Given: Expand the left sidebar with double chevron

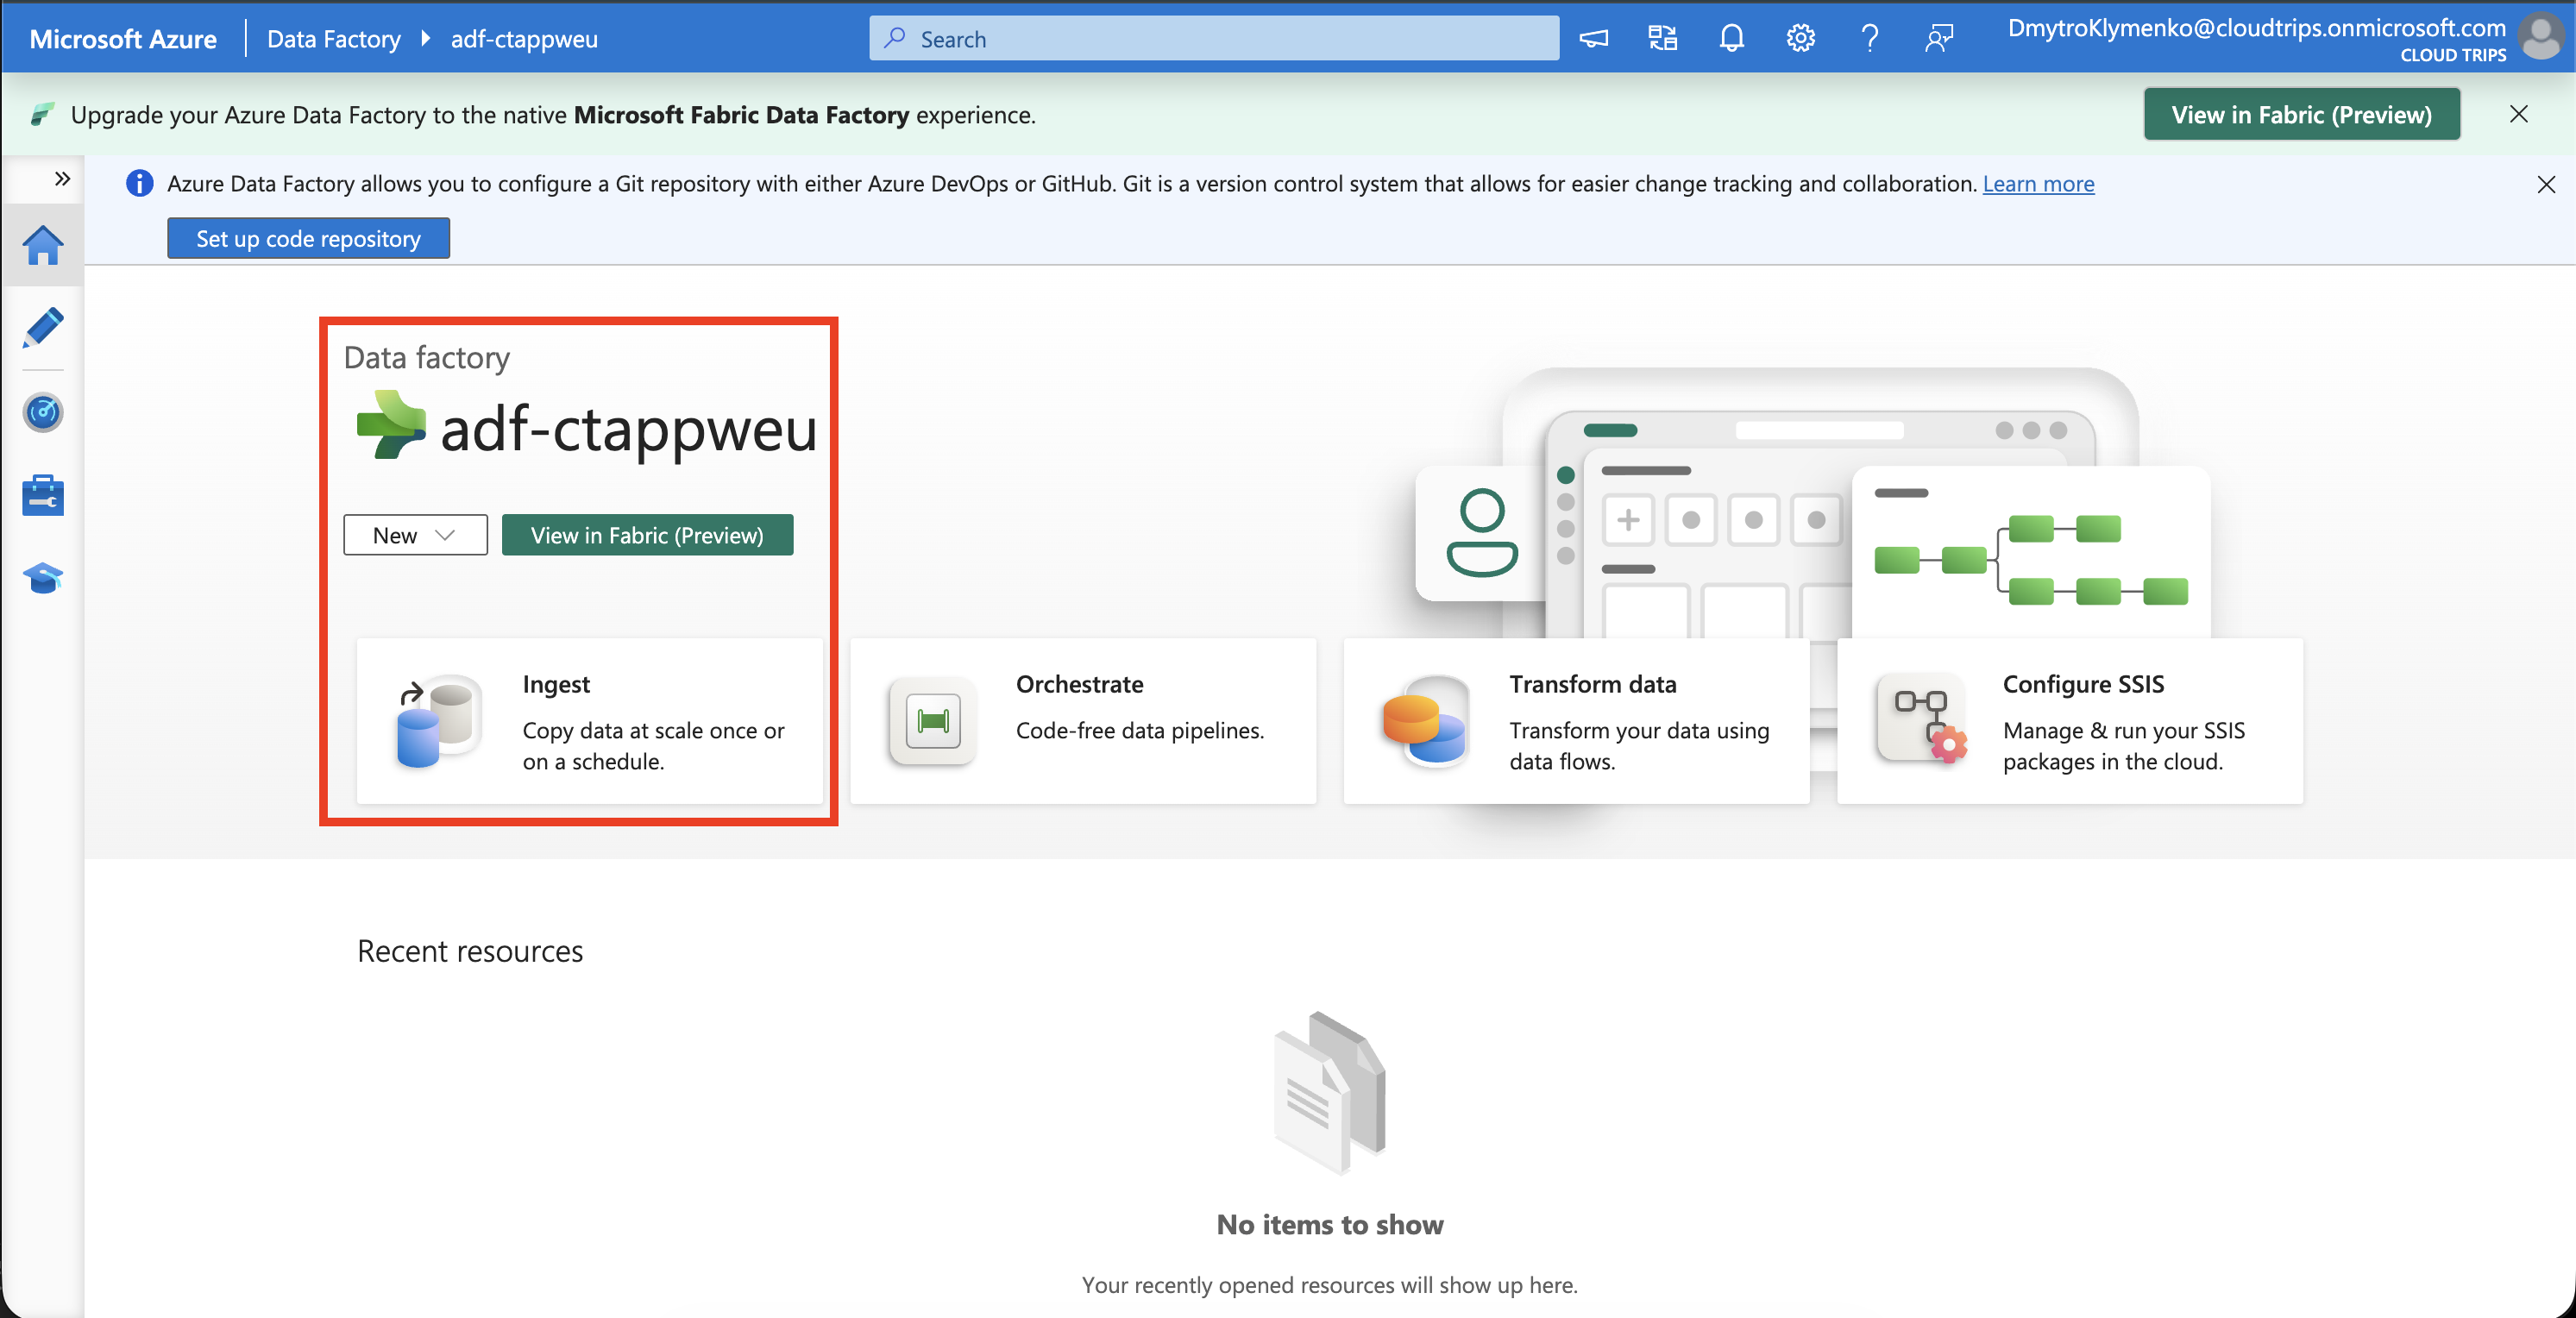Looking at the screenshot, I should click(x=62, y=179).
